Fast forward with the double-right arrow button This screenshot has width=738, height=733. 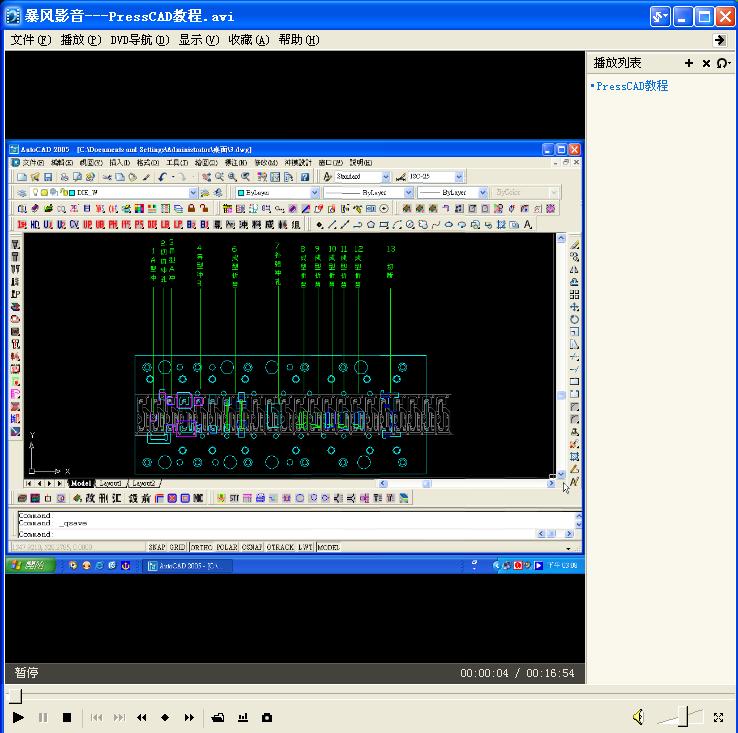189,717
